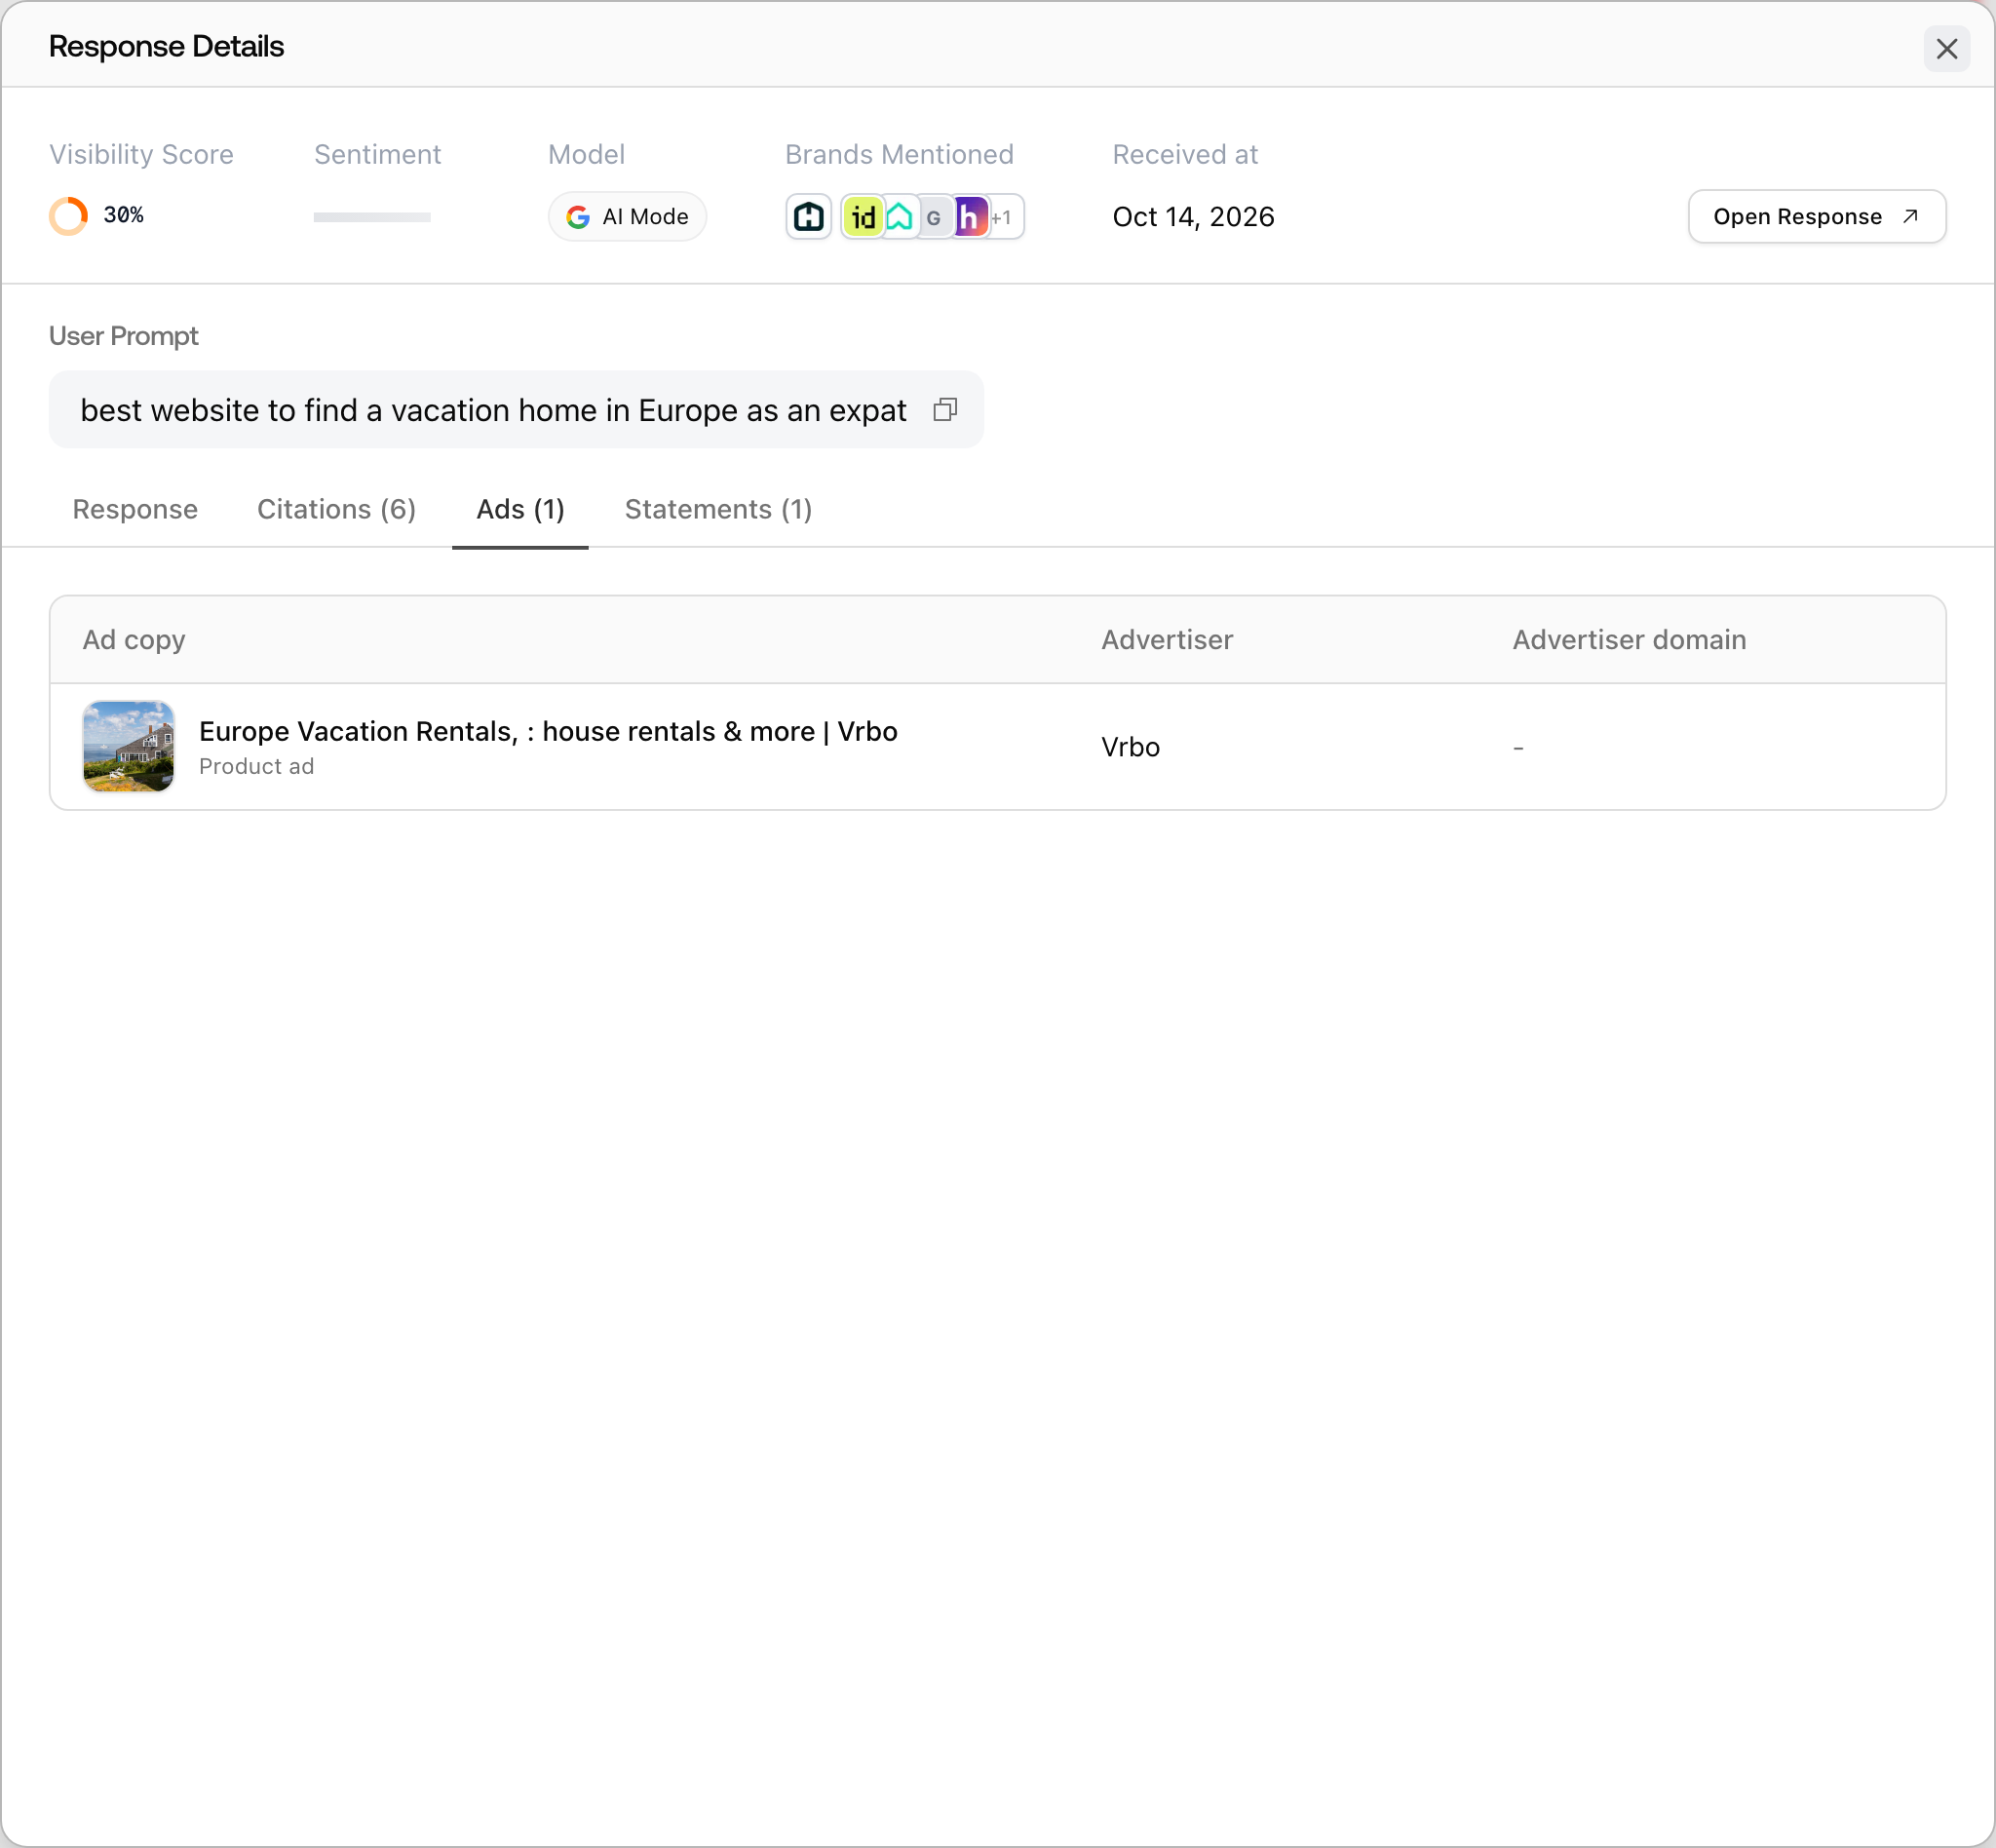The width and height of the screenshot is (1996, 1848).
Task: Click the user prompt text box
Action: click(x=516, y=410)
